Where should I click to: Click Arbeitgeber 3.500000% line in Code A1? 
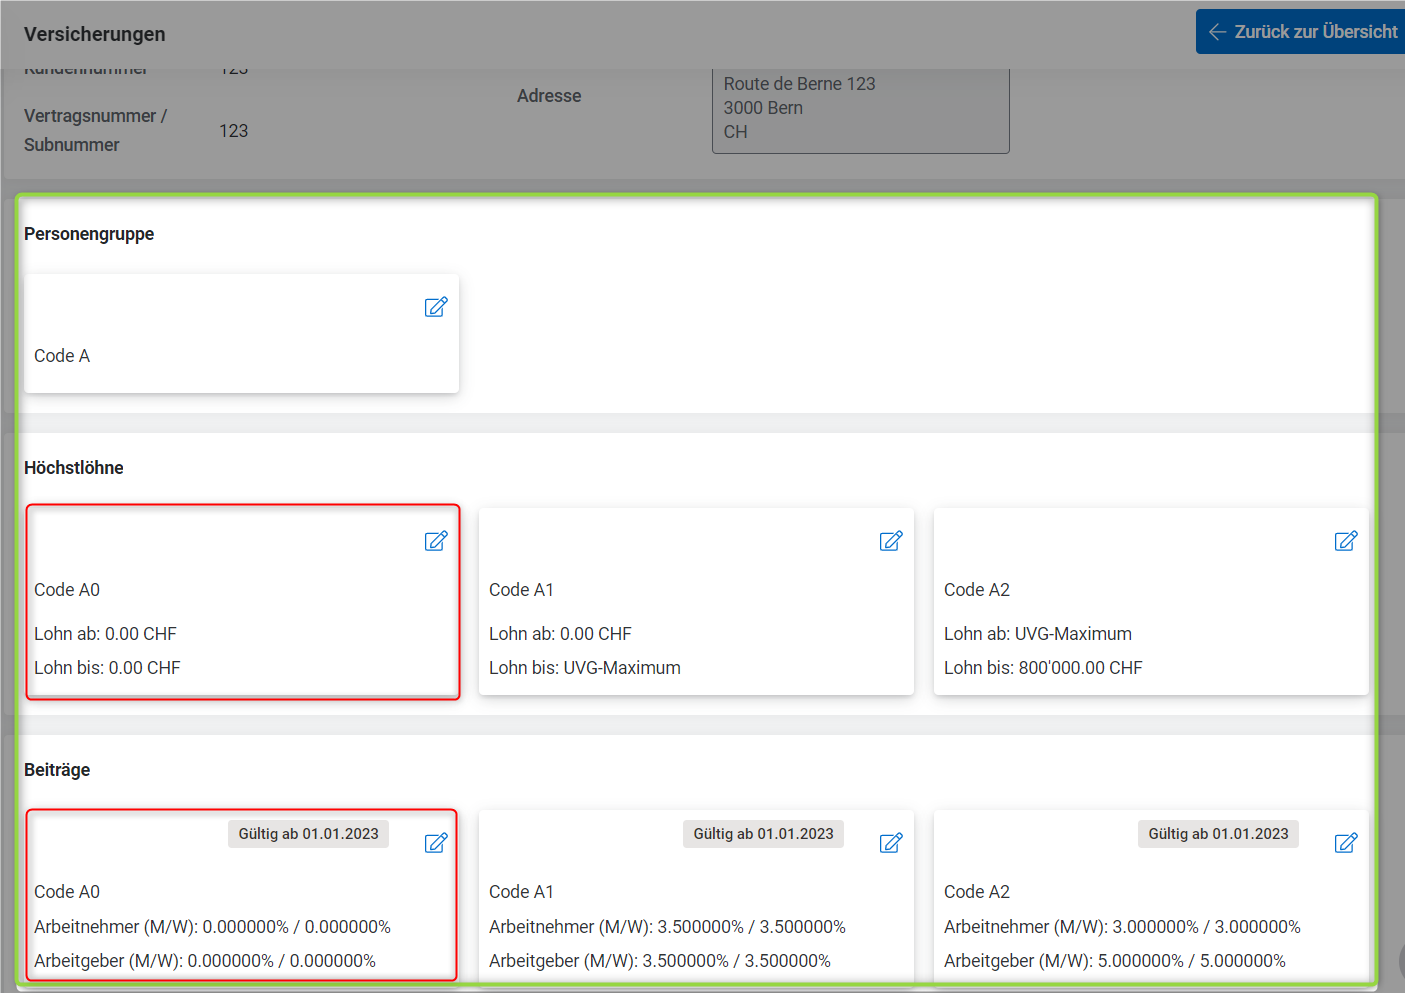(659, 961)
